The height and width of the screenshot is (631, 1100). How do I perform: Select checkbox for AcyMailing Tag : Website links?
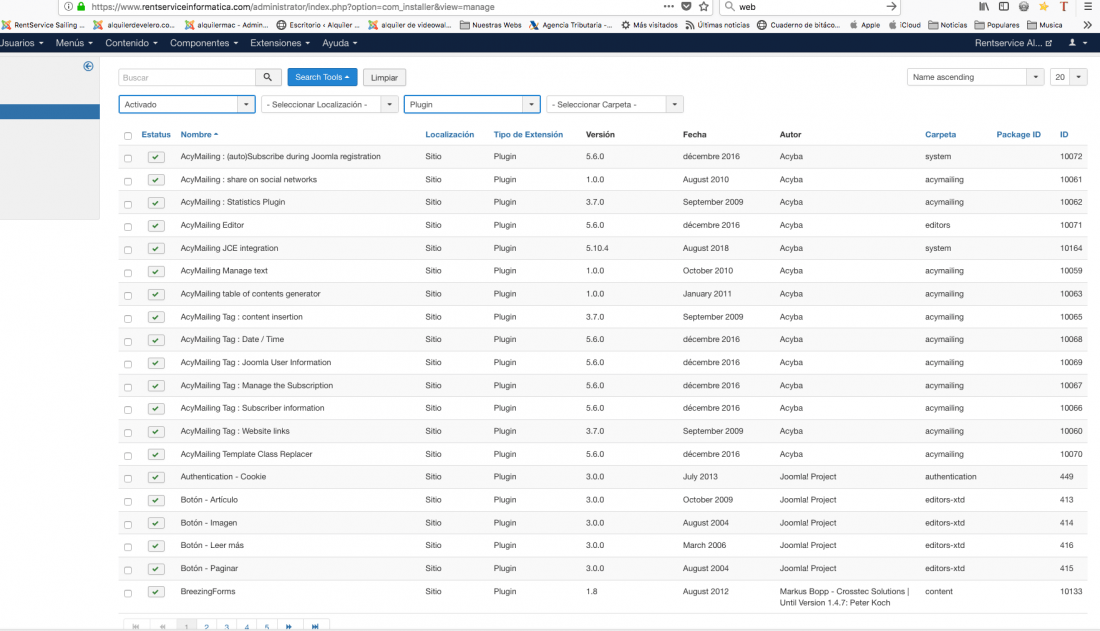click(128, 432)
